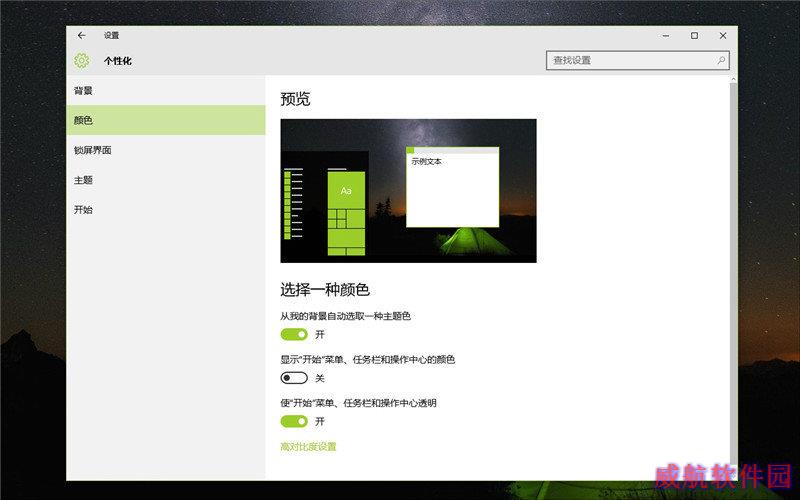Open the 开始 section
Image resolution: width=800 pixels, height=500 pixels.
click(166, 209)
